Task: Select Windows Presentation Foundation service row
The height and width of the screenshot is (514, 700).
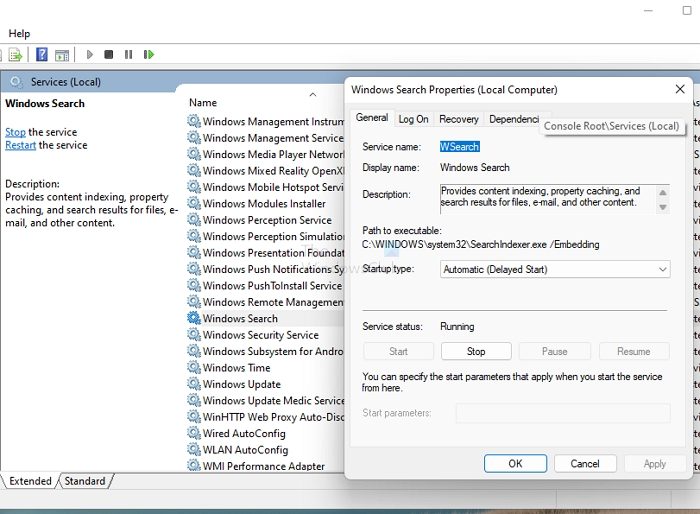Action: [x=266, y=253]
